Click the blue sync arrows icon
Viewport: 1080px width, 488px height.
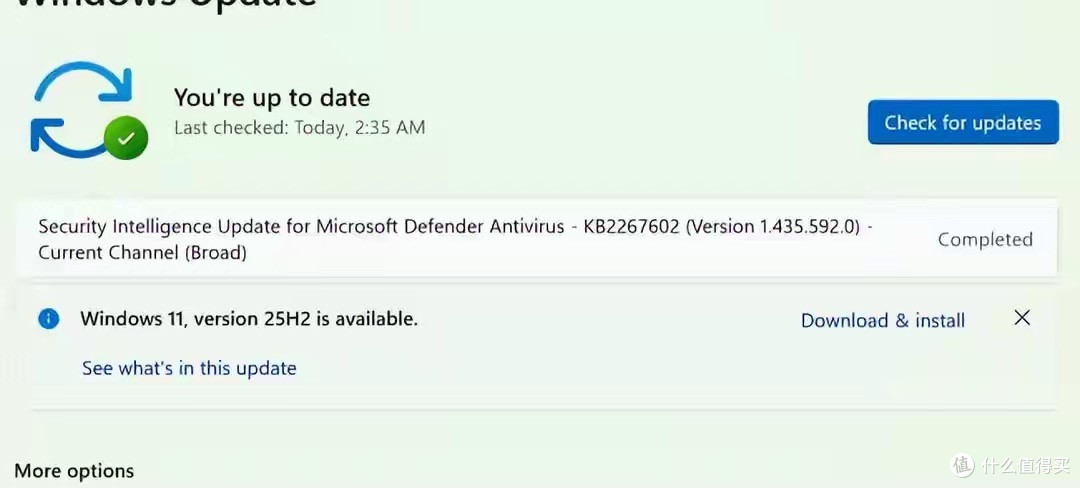(x=82, y=107)
